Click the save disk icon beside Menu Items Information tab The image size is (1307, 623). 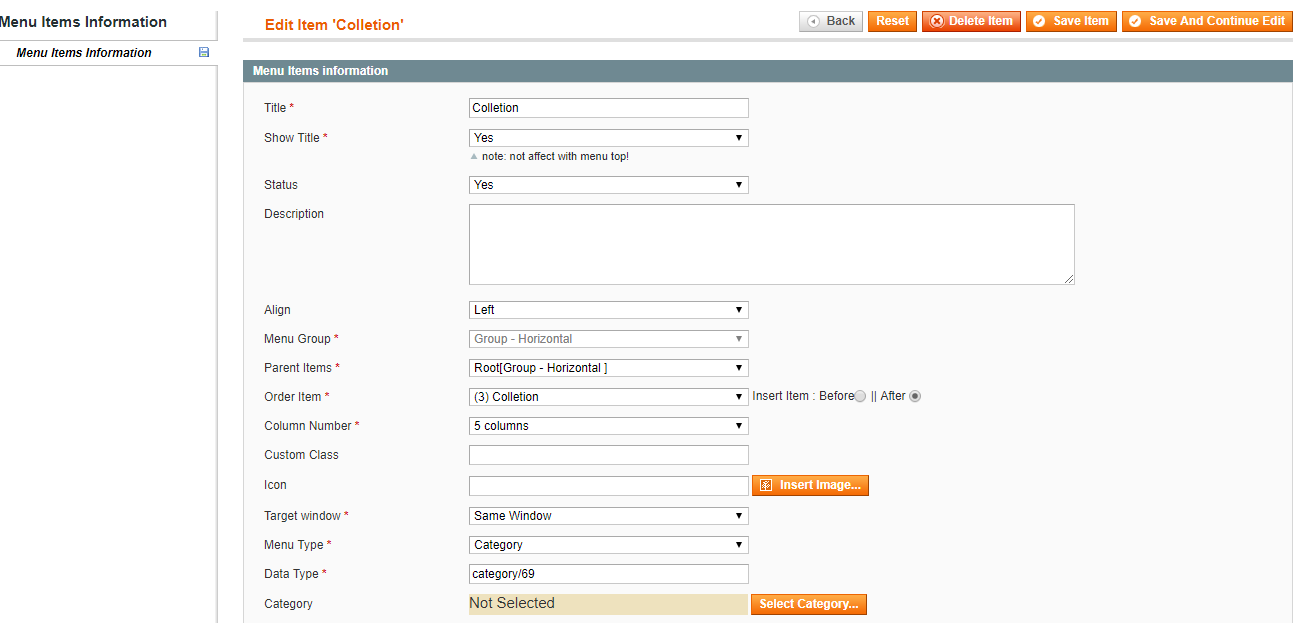[x=204, y=52]
